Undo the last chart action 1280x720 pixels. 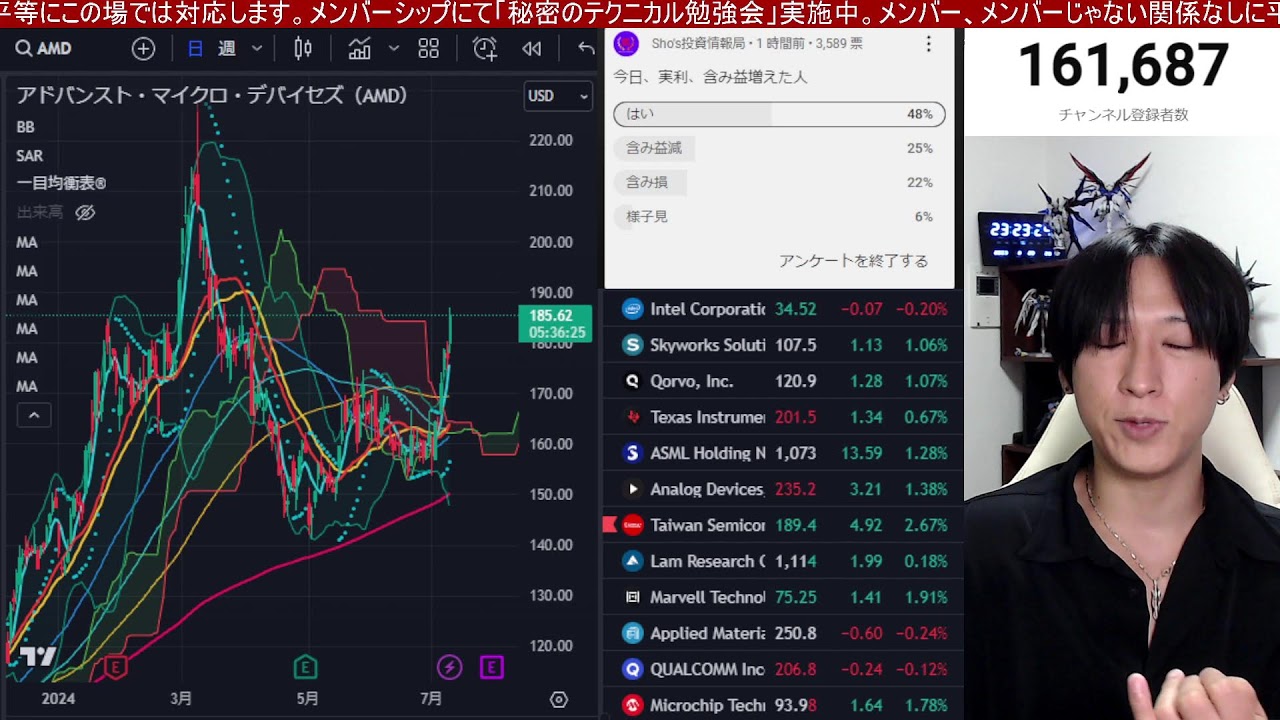pos(586,48)
